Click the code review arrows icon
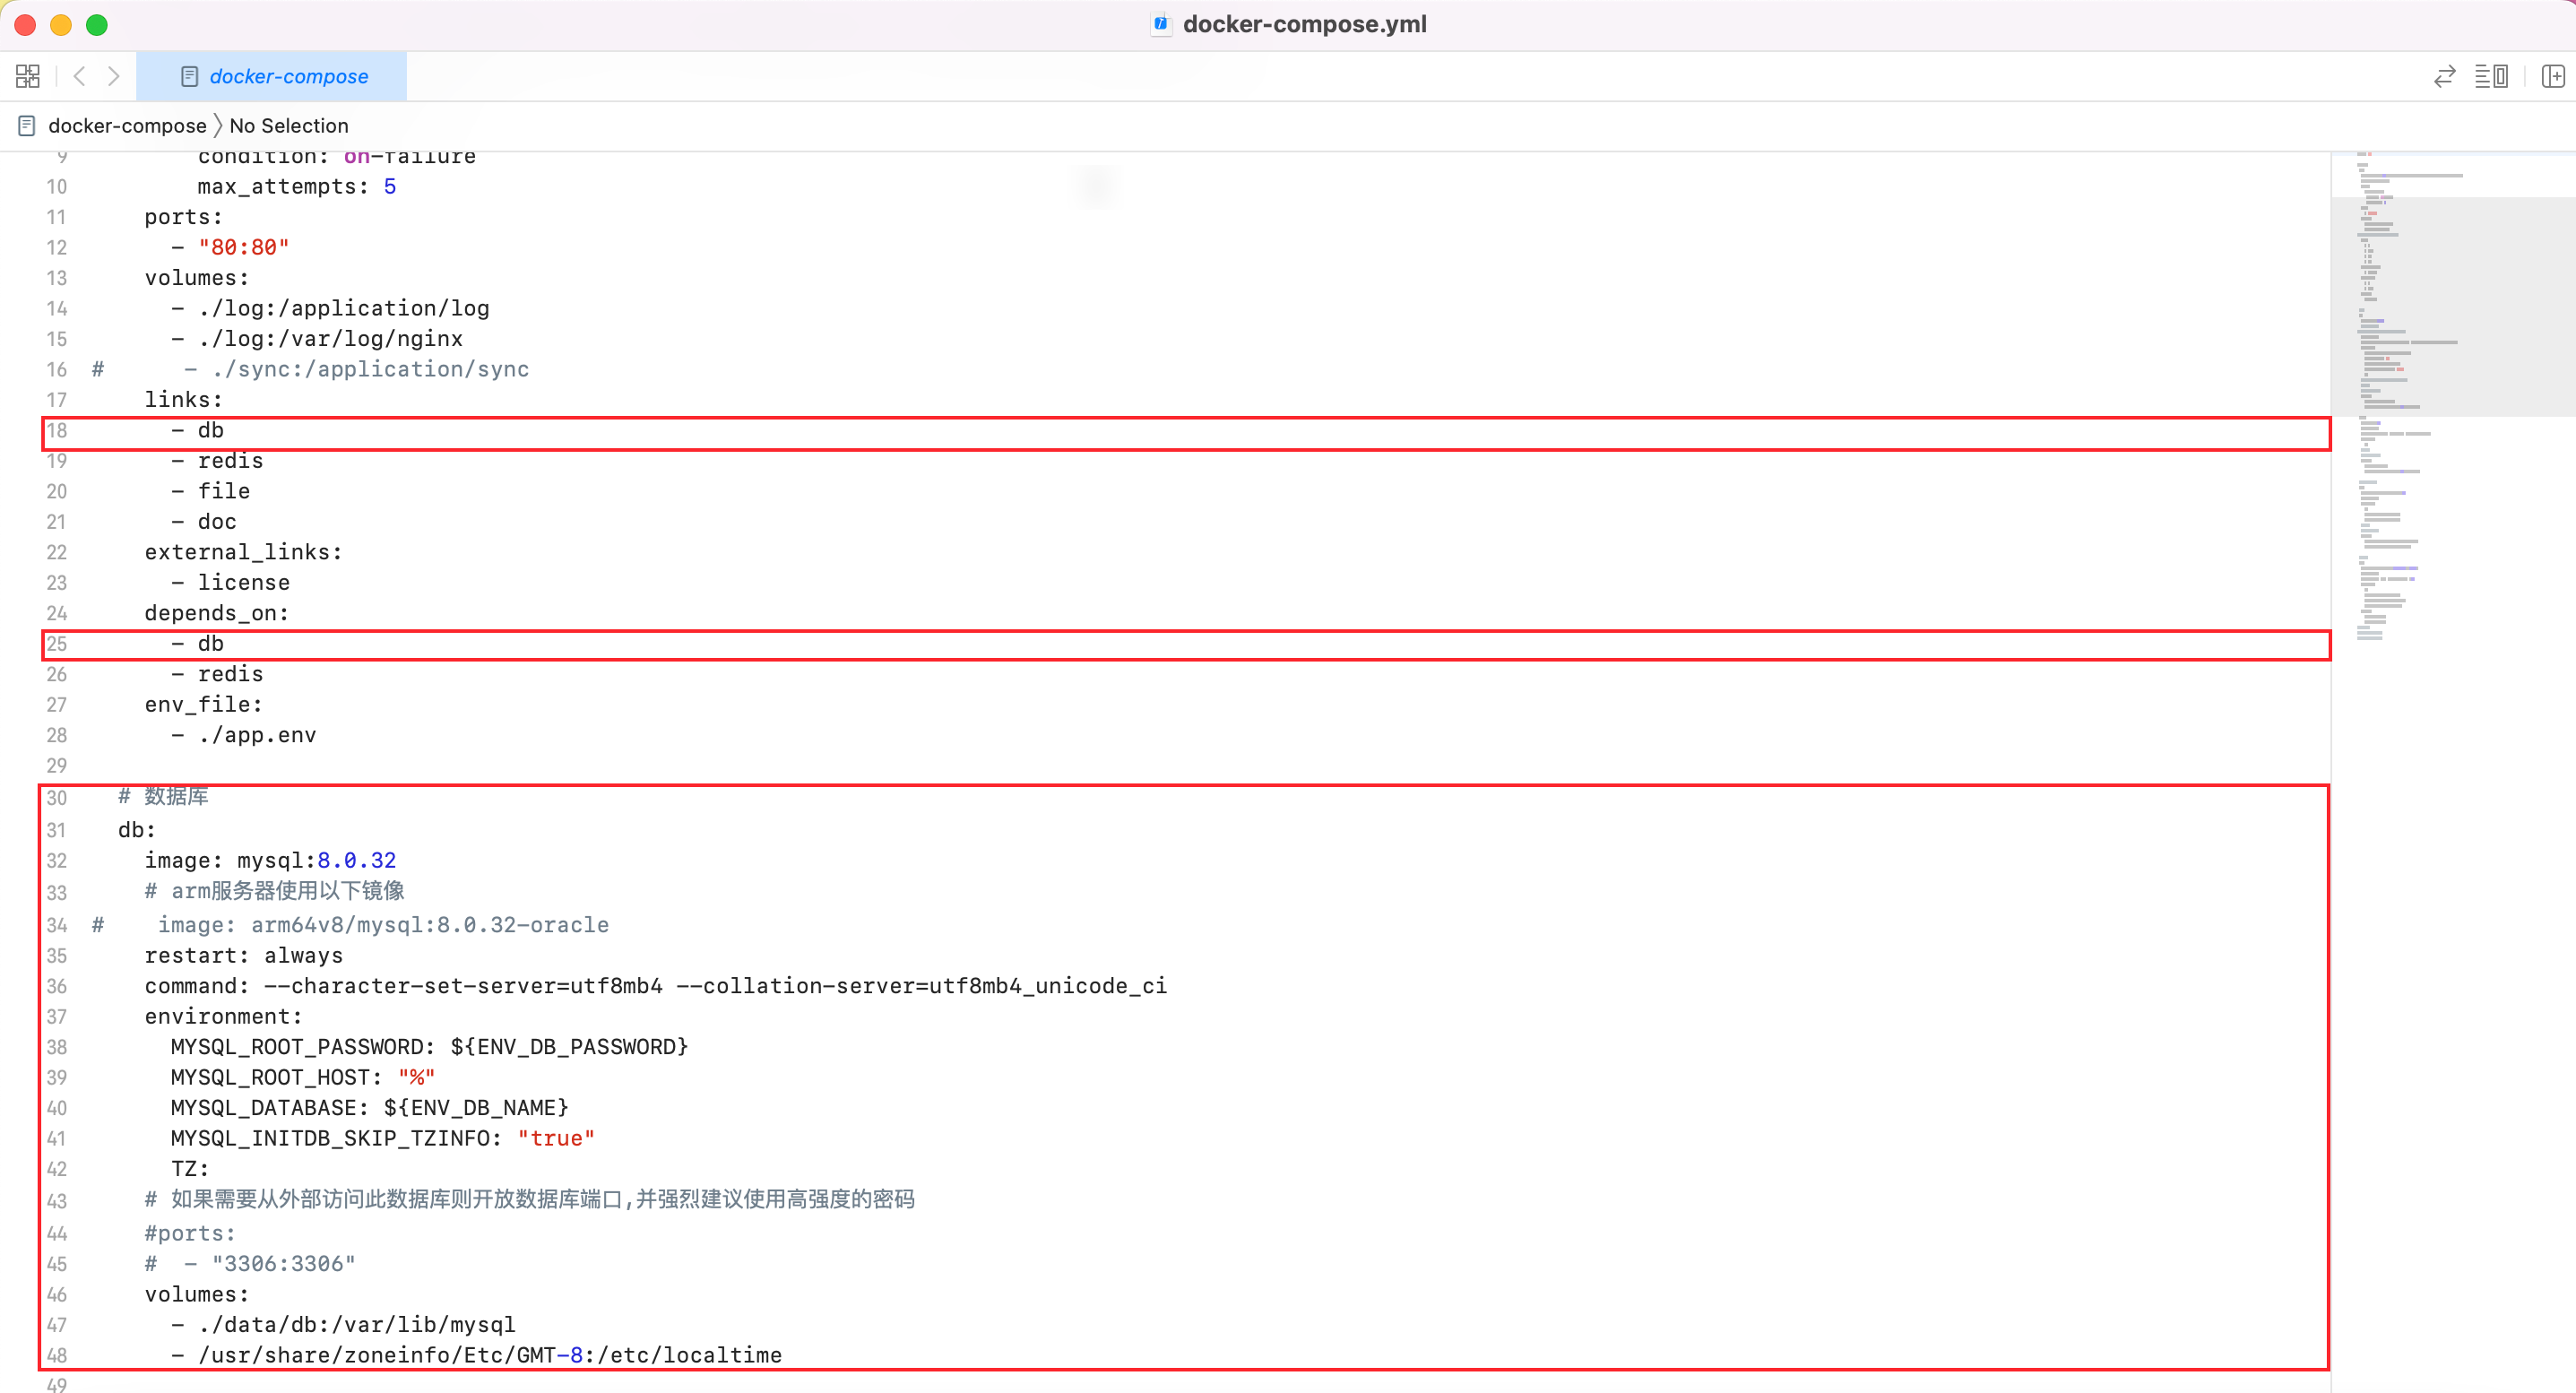The width and height of the screenshot is (2576, 1393). pyautogui.click(x=2444, y=76)
